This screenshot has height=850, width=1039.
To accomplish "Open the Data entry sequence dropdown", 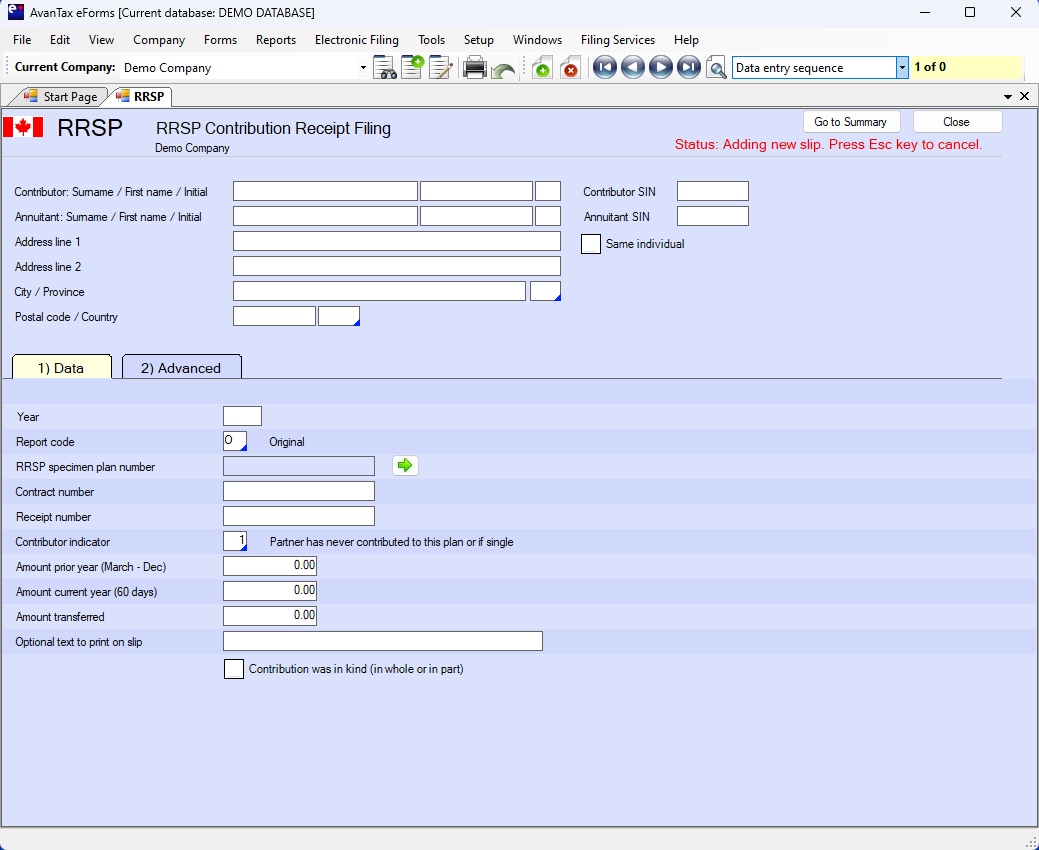I will click(x=902, y=68).
